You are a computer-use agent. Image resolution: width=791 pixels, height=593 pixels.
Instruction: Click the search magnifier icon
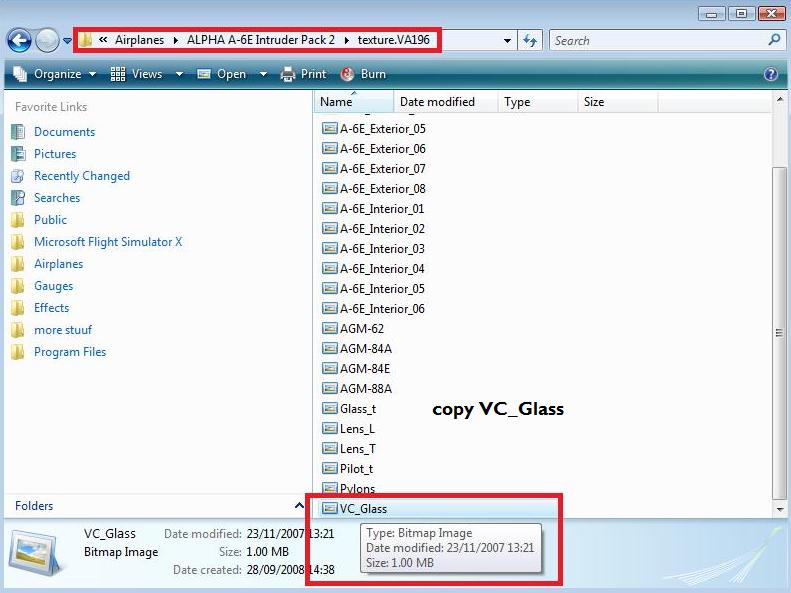coord(773,40)
